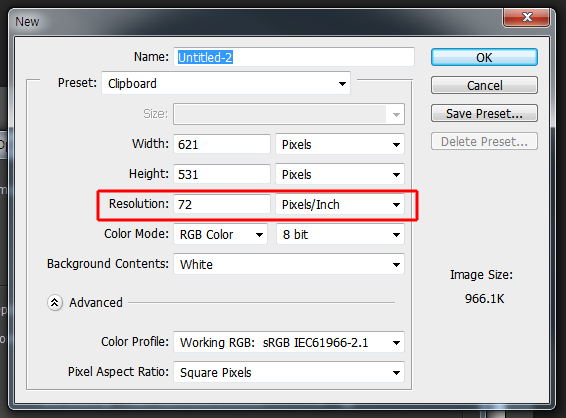Screen dimensions: 566x418
Task: Open the Preset Clipboard dropdown
Action: (x=226, y=83)
